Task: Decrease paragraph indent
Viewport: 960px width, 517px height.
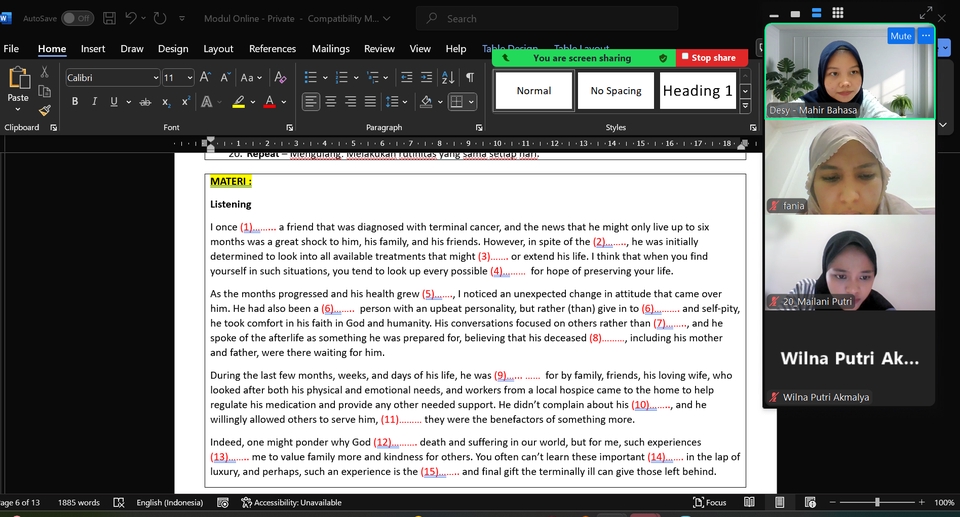Action: [407, 78]
